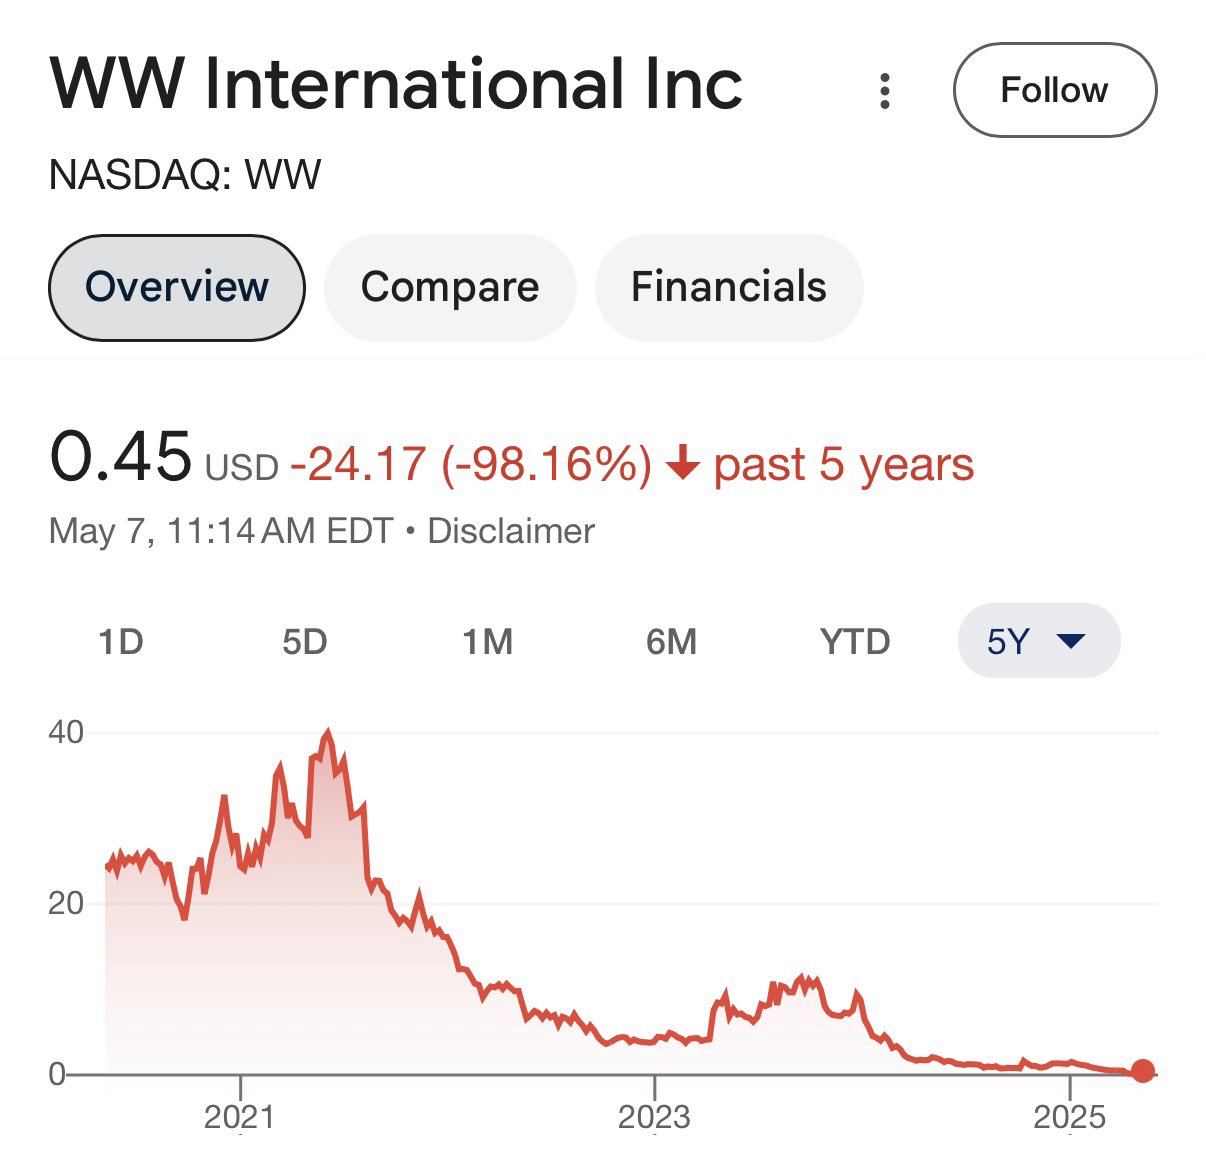Click the 2023 label on chart axis
This screenshot has width=1206, height=1169.
(x=654, y=1116)
